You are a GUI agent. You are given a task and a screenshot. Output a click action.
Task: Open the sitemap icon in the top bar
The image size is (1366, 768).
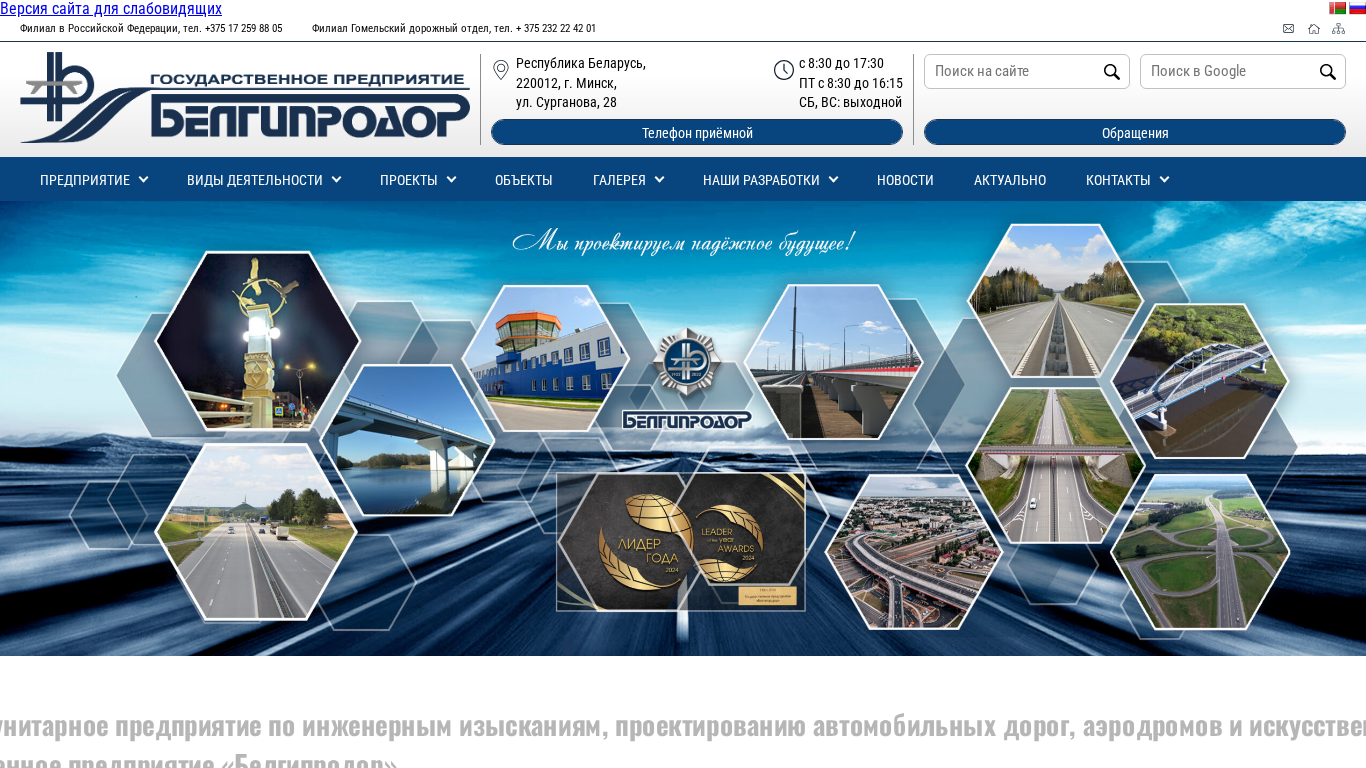[1338, 28]
